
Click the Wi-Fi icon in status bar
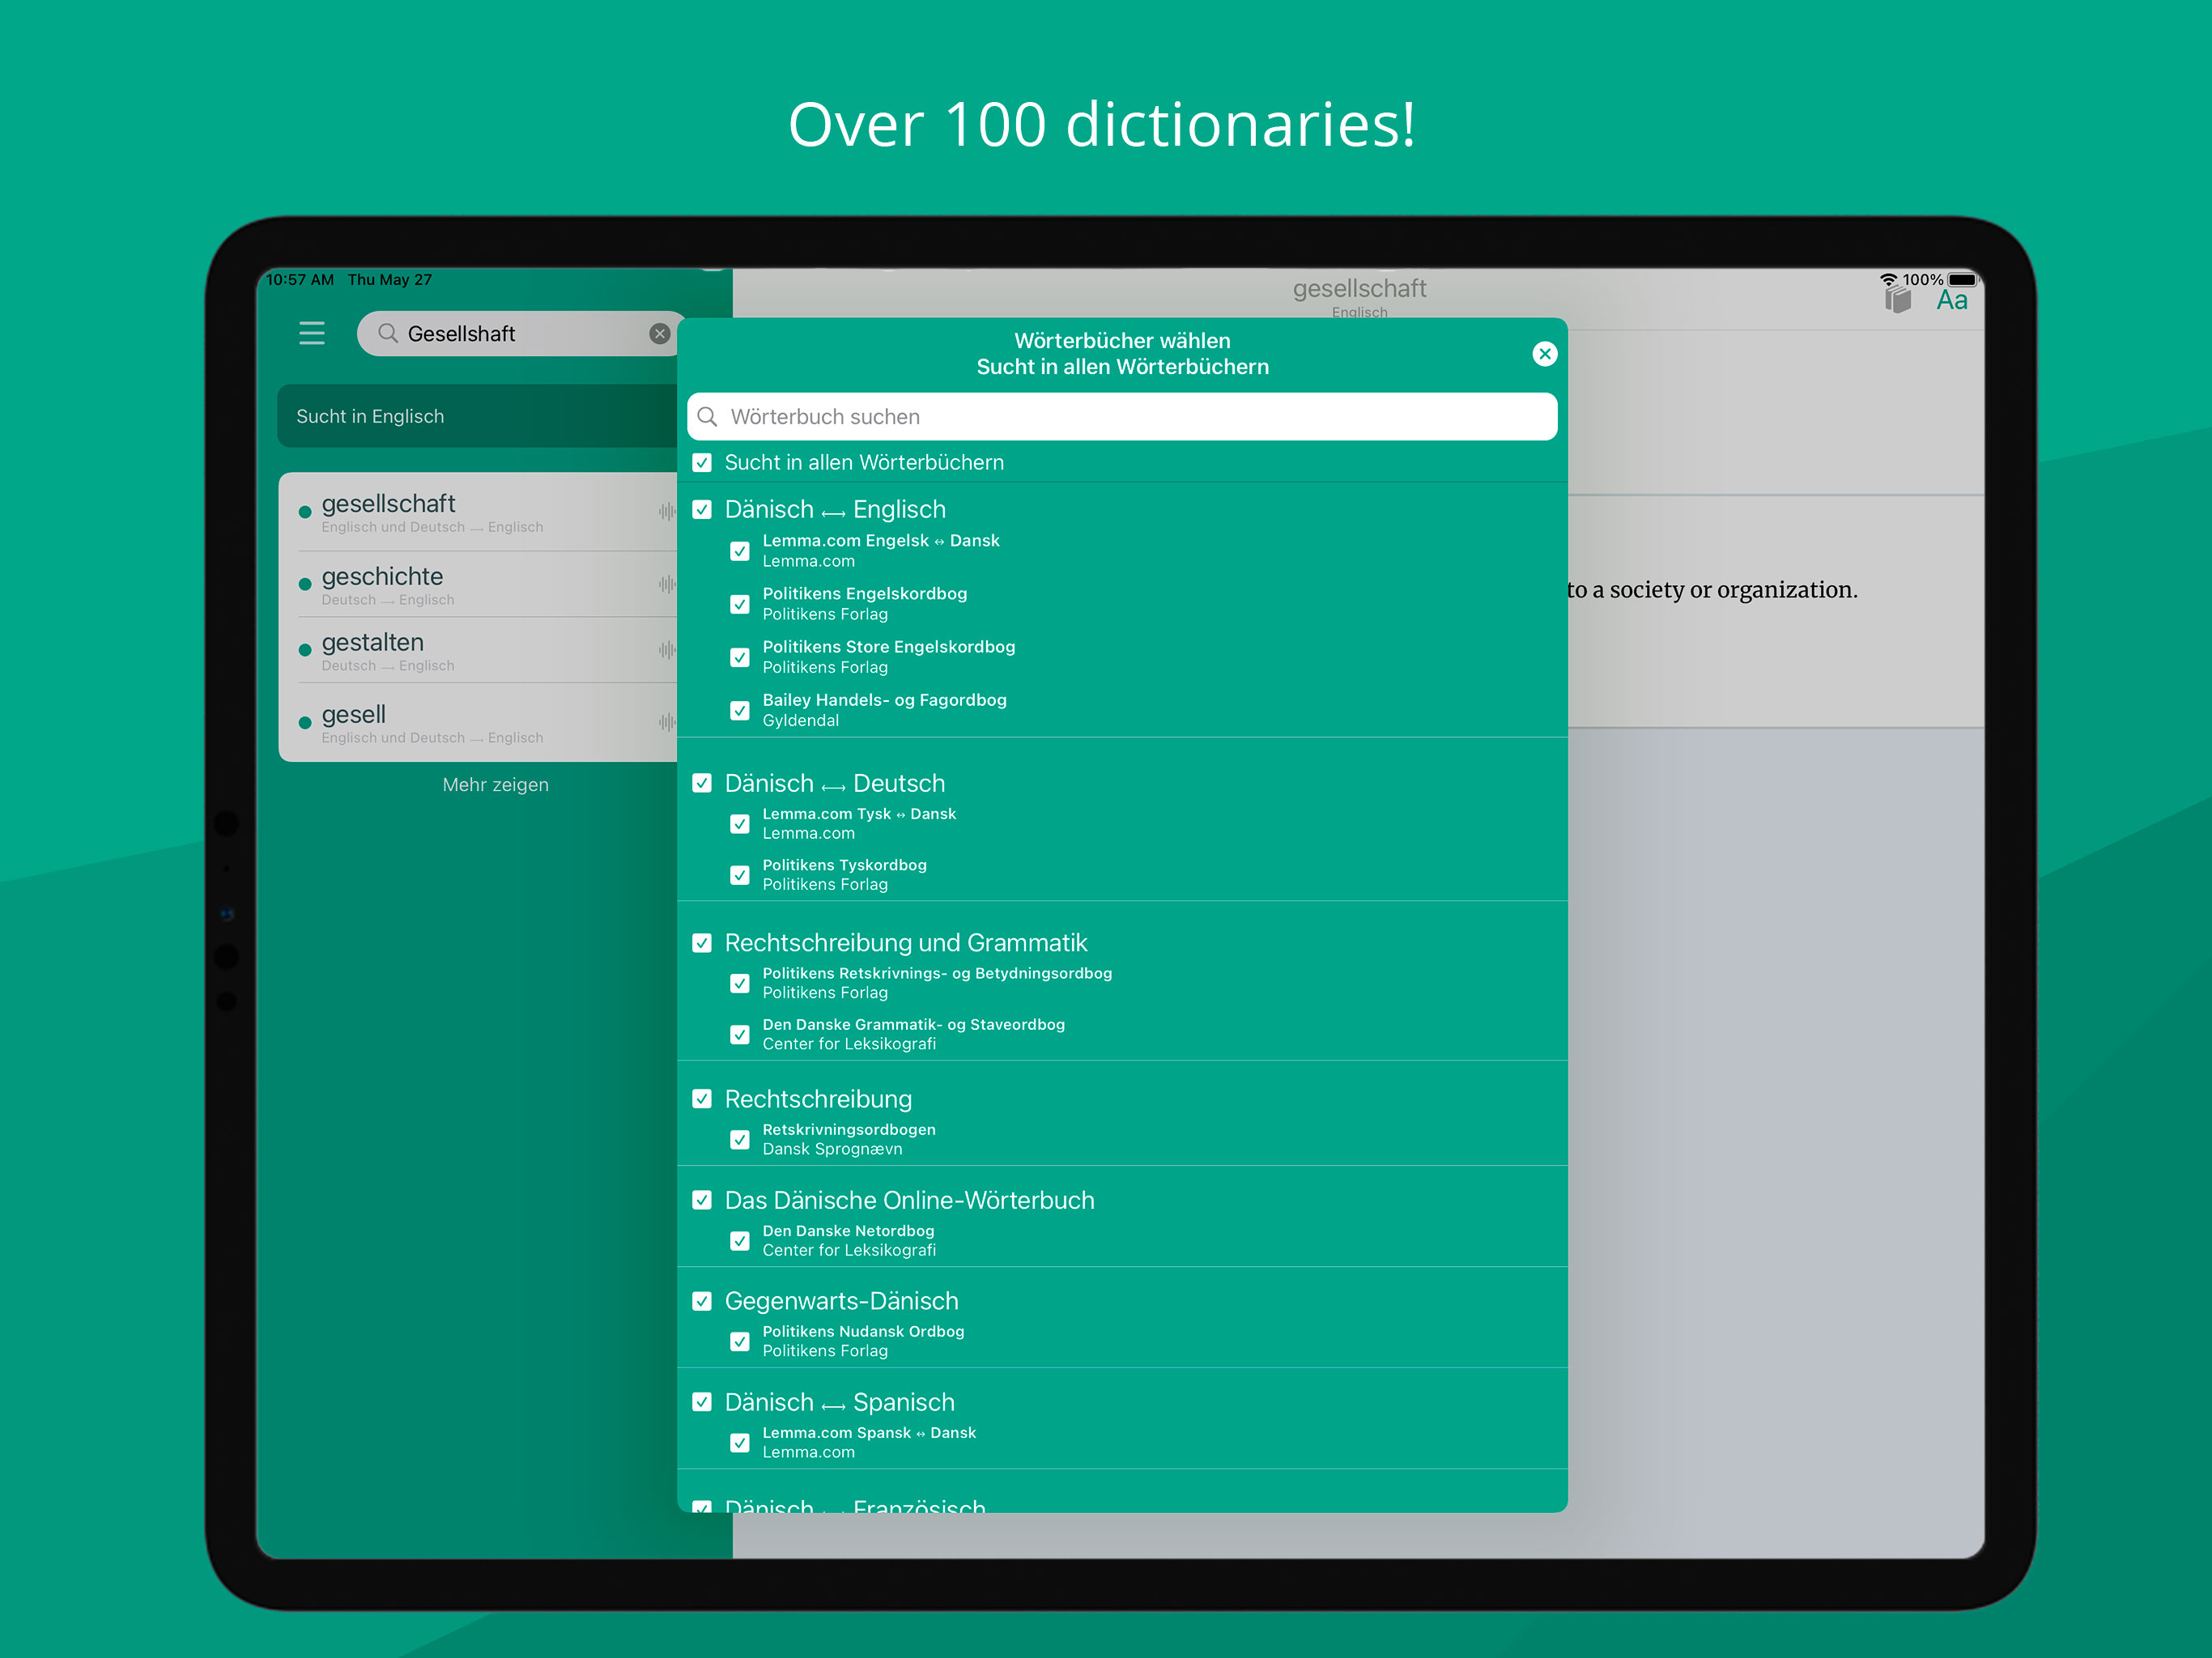[x=1889, y=280]
